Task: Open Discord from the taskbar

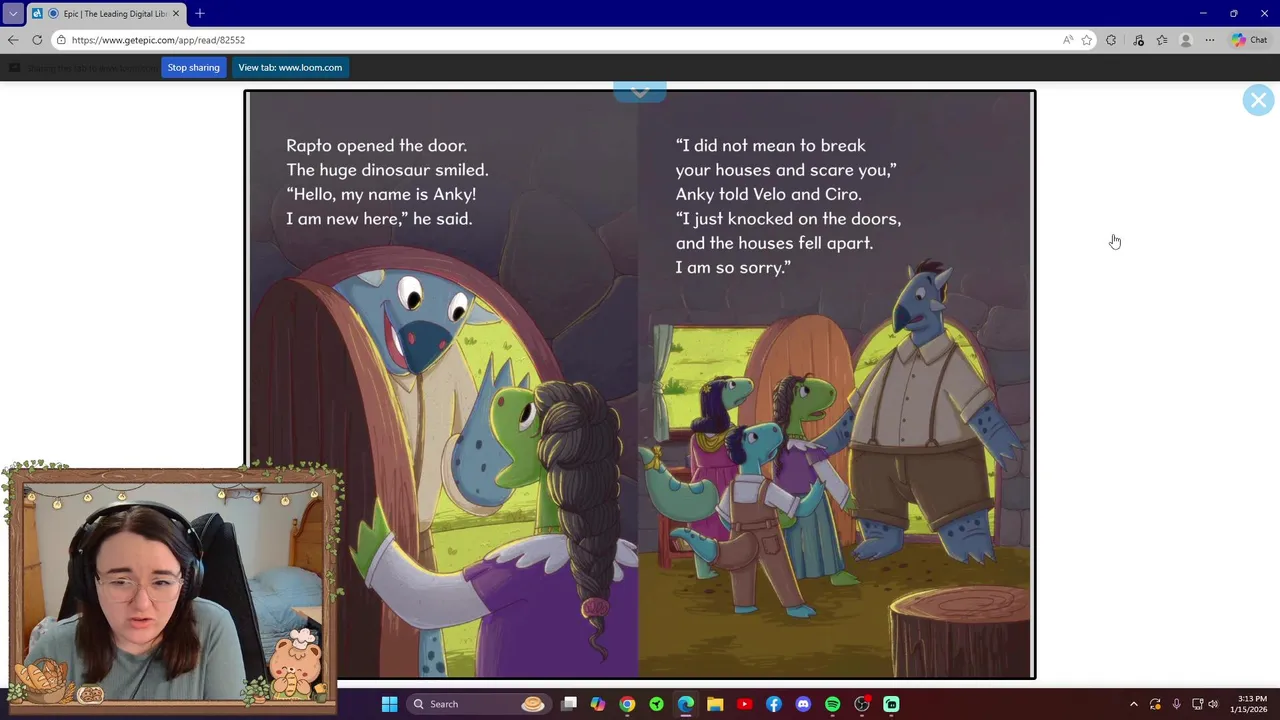Action: (x=803, y=704)
